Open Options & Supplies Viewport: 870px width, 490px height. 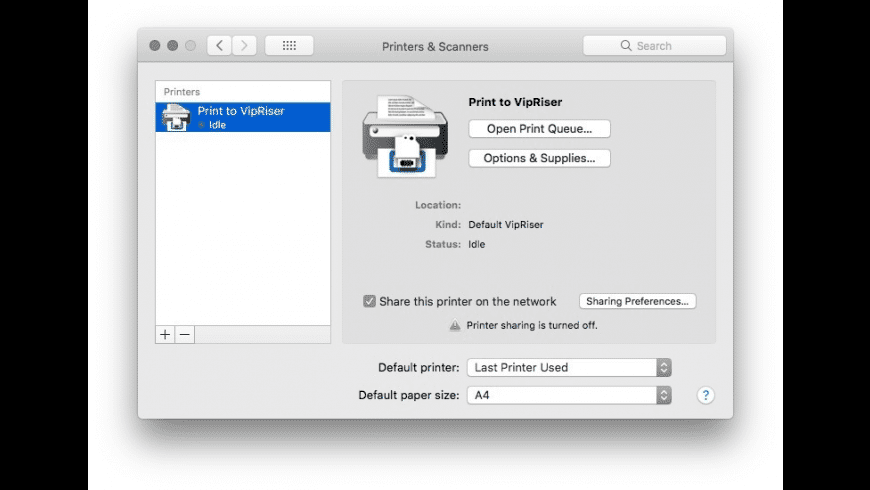click(x=539, y=158)
